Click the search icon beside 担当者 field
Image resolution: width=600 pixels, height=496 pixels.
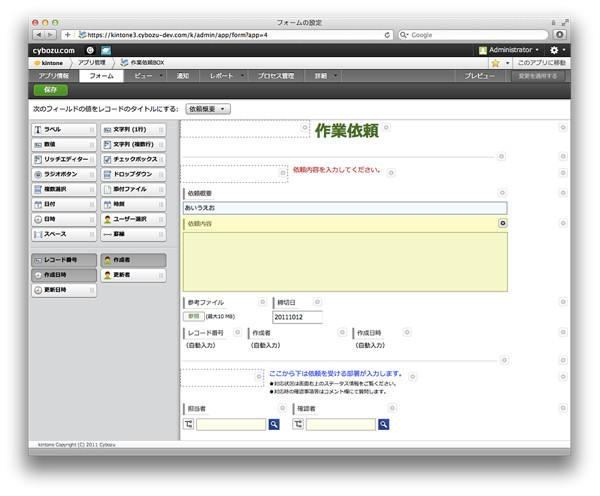click(274, 425)
